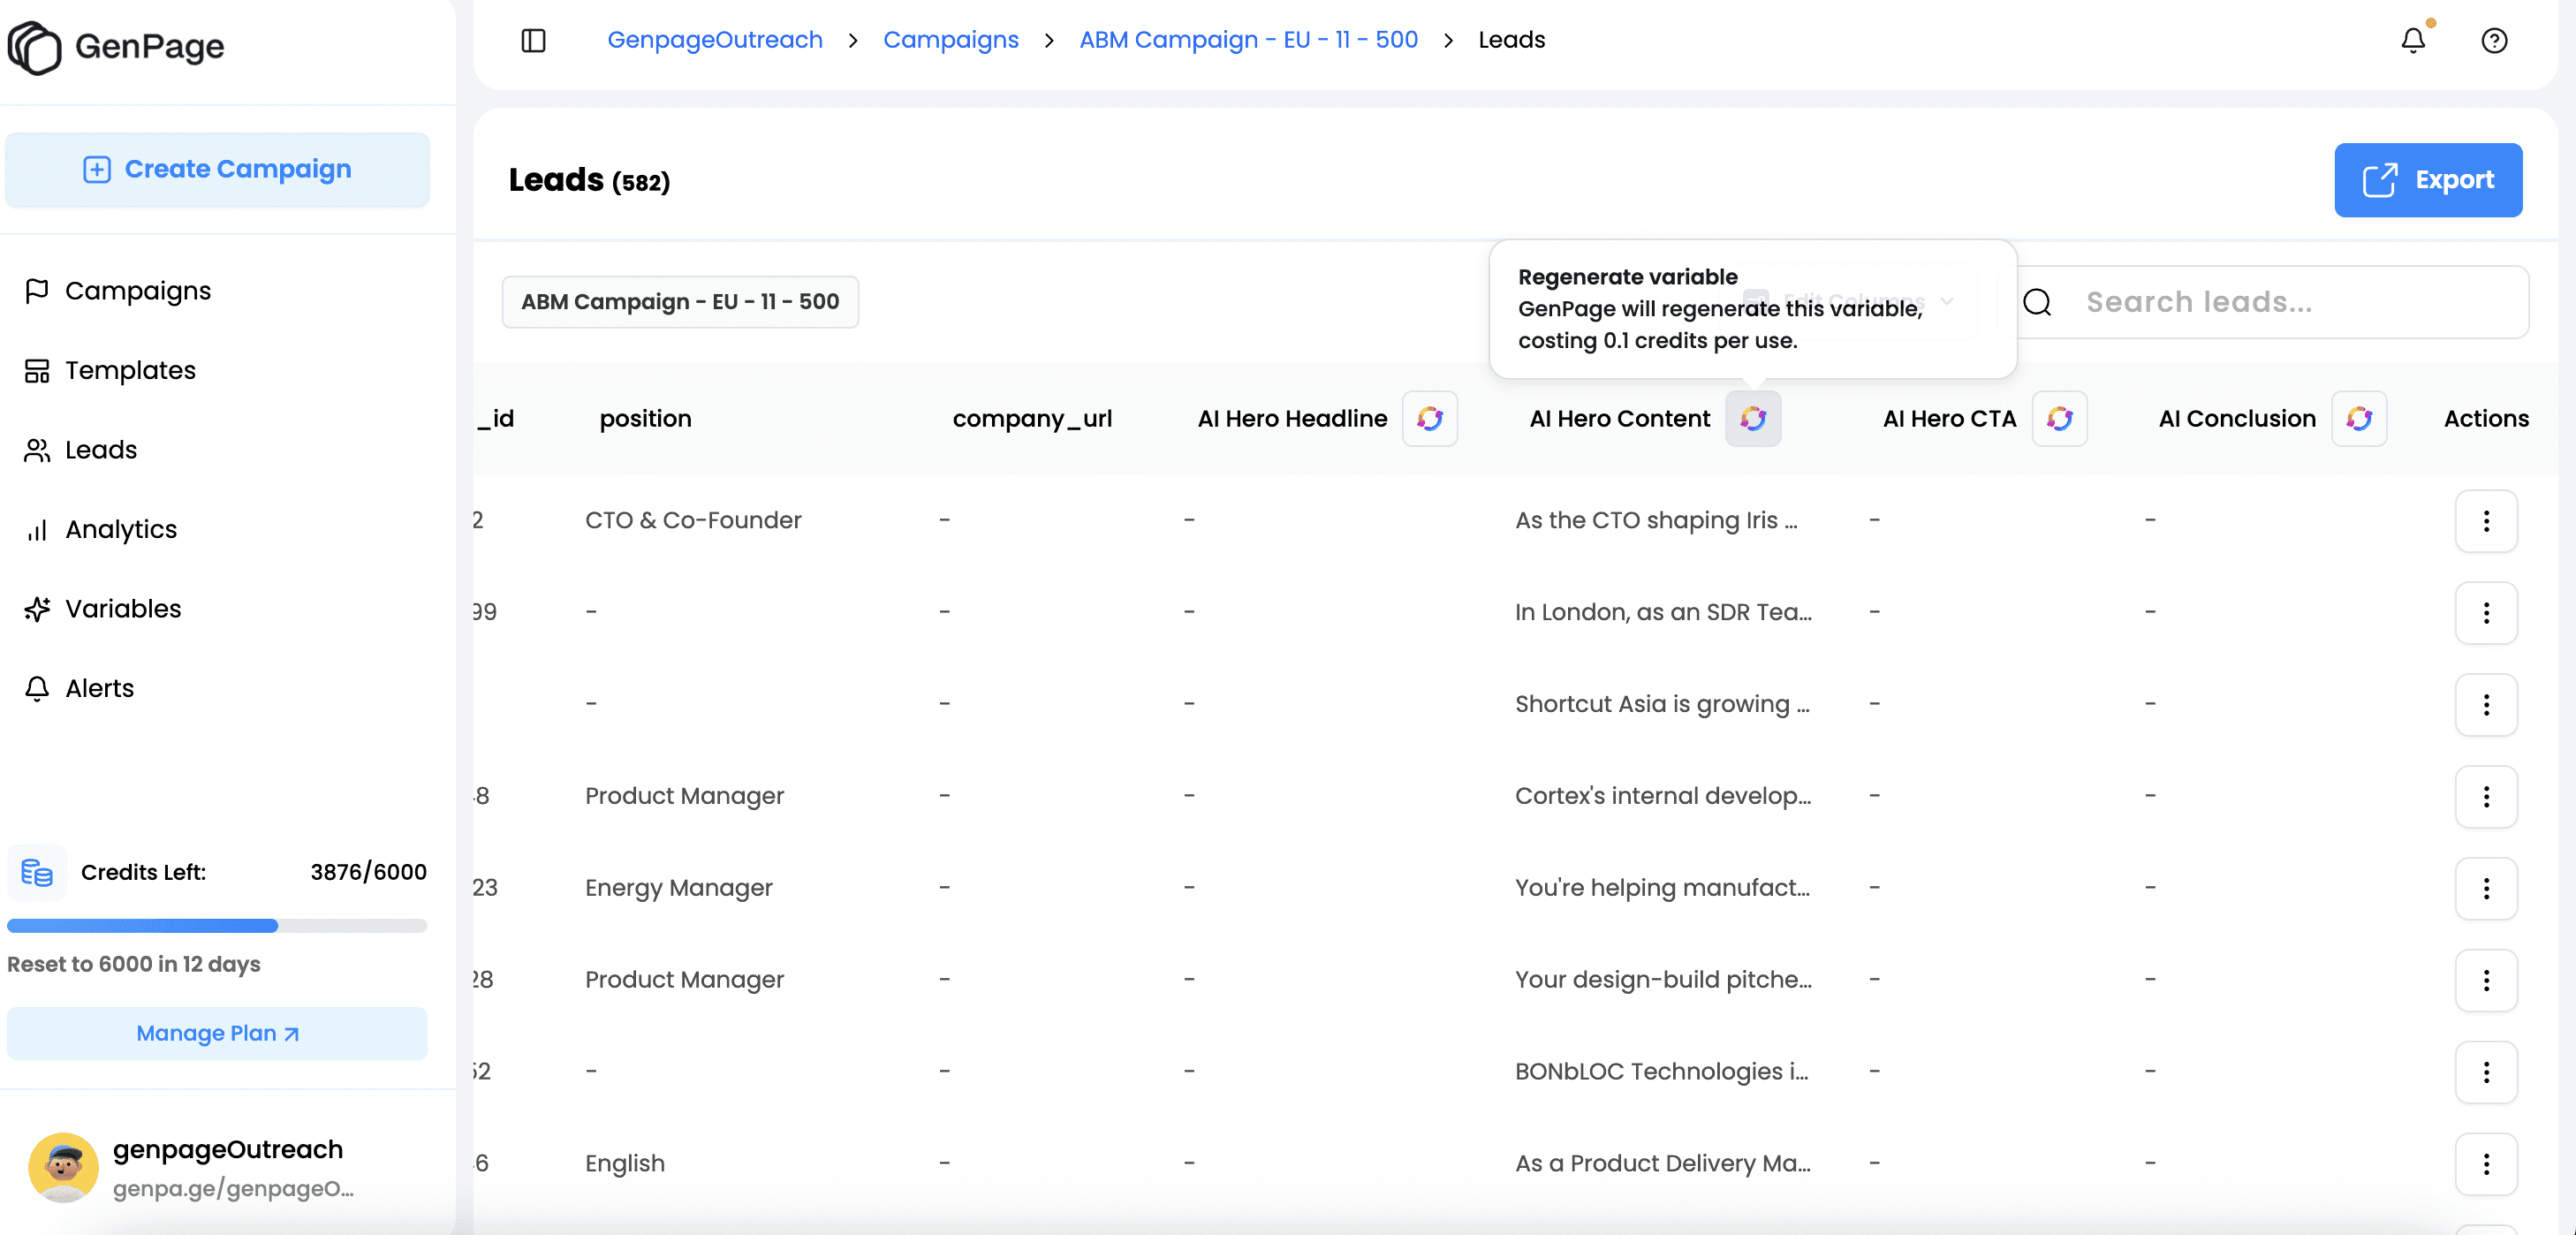
Task: Regenerate the AI Conclusion variable
Action: coord(2359,418)
